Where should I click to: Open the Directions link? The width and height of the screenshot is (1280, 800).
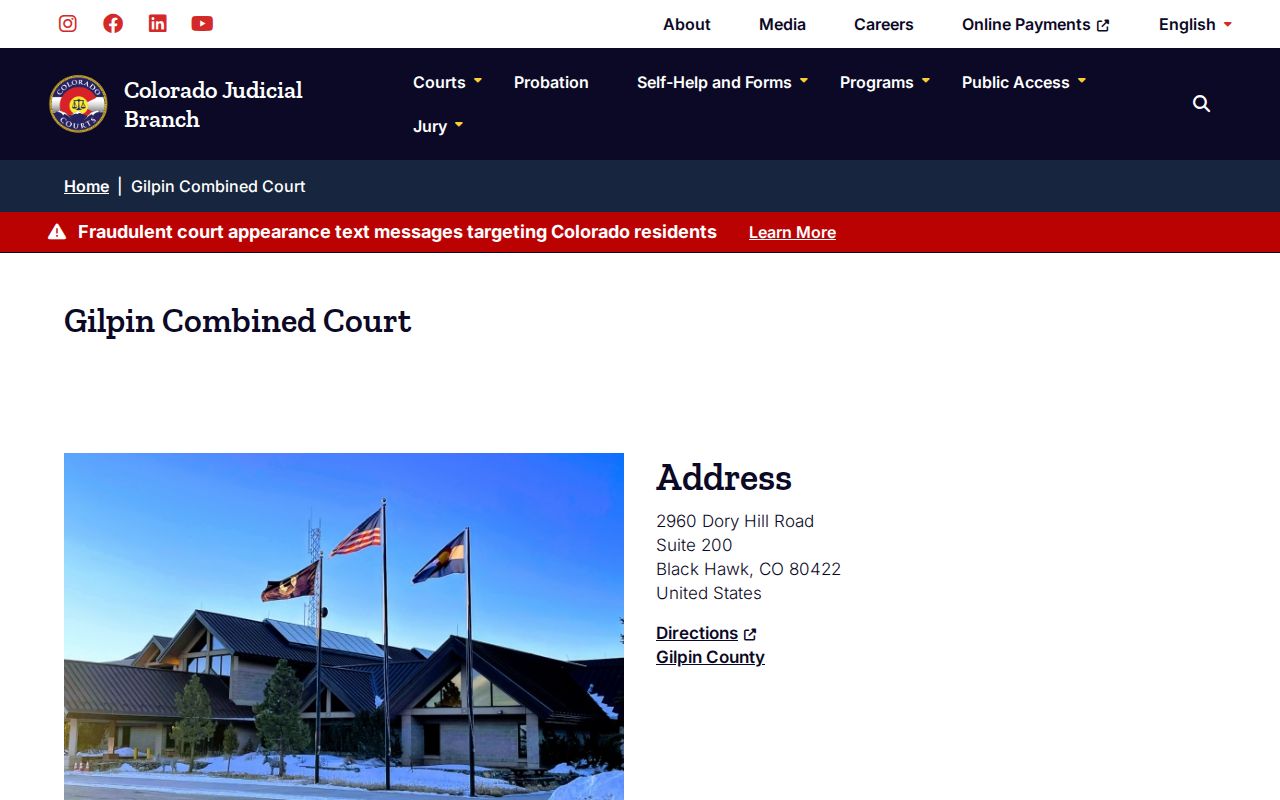pyautogui.click(x=697, y=633)
